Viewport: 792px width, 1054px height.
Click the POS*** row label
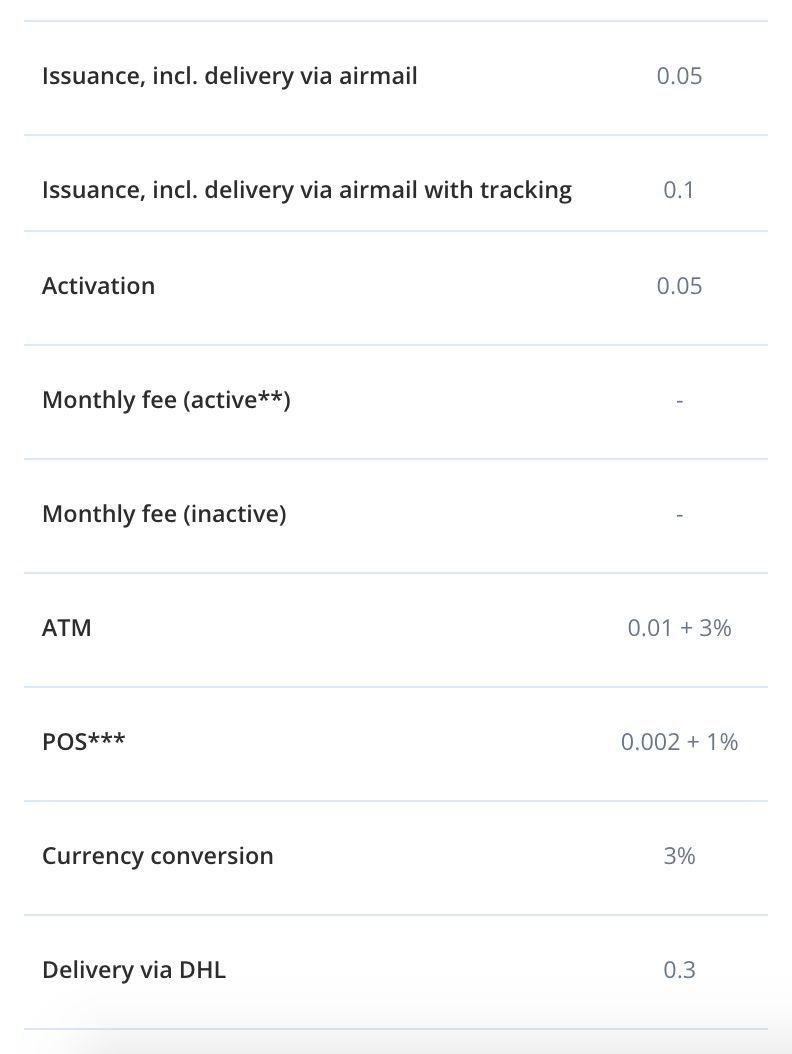[x=83, y=742]
